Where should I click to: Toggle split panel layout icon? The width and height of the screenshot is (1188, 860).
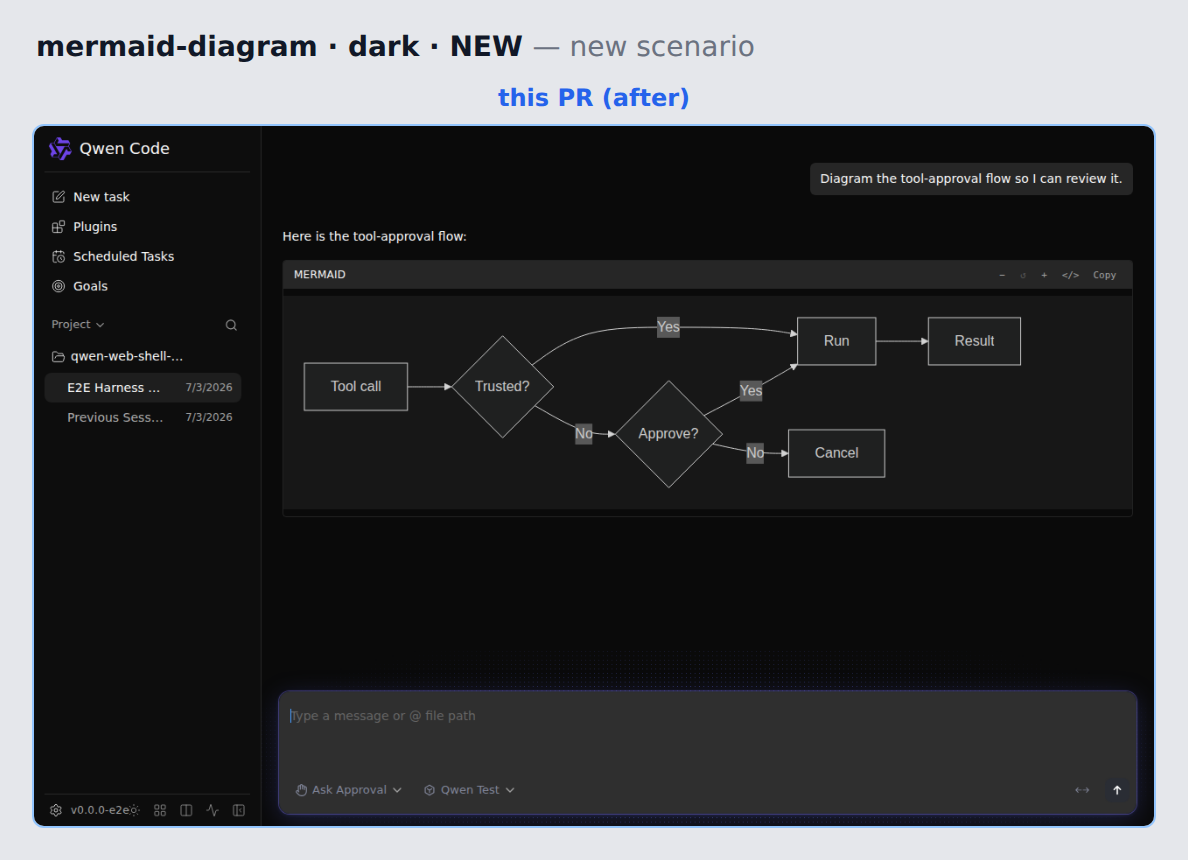coord(186,810)
